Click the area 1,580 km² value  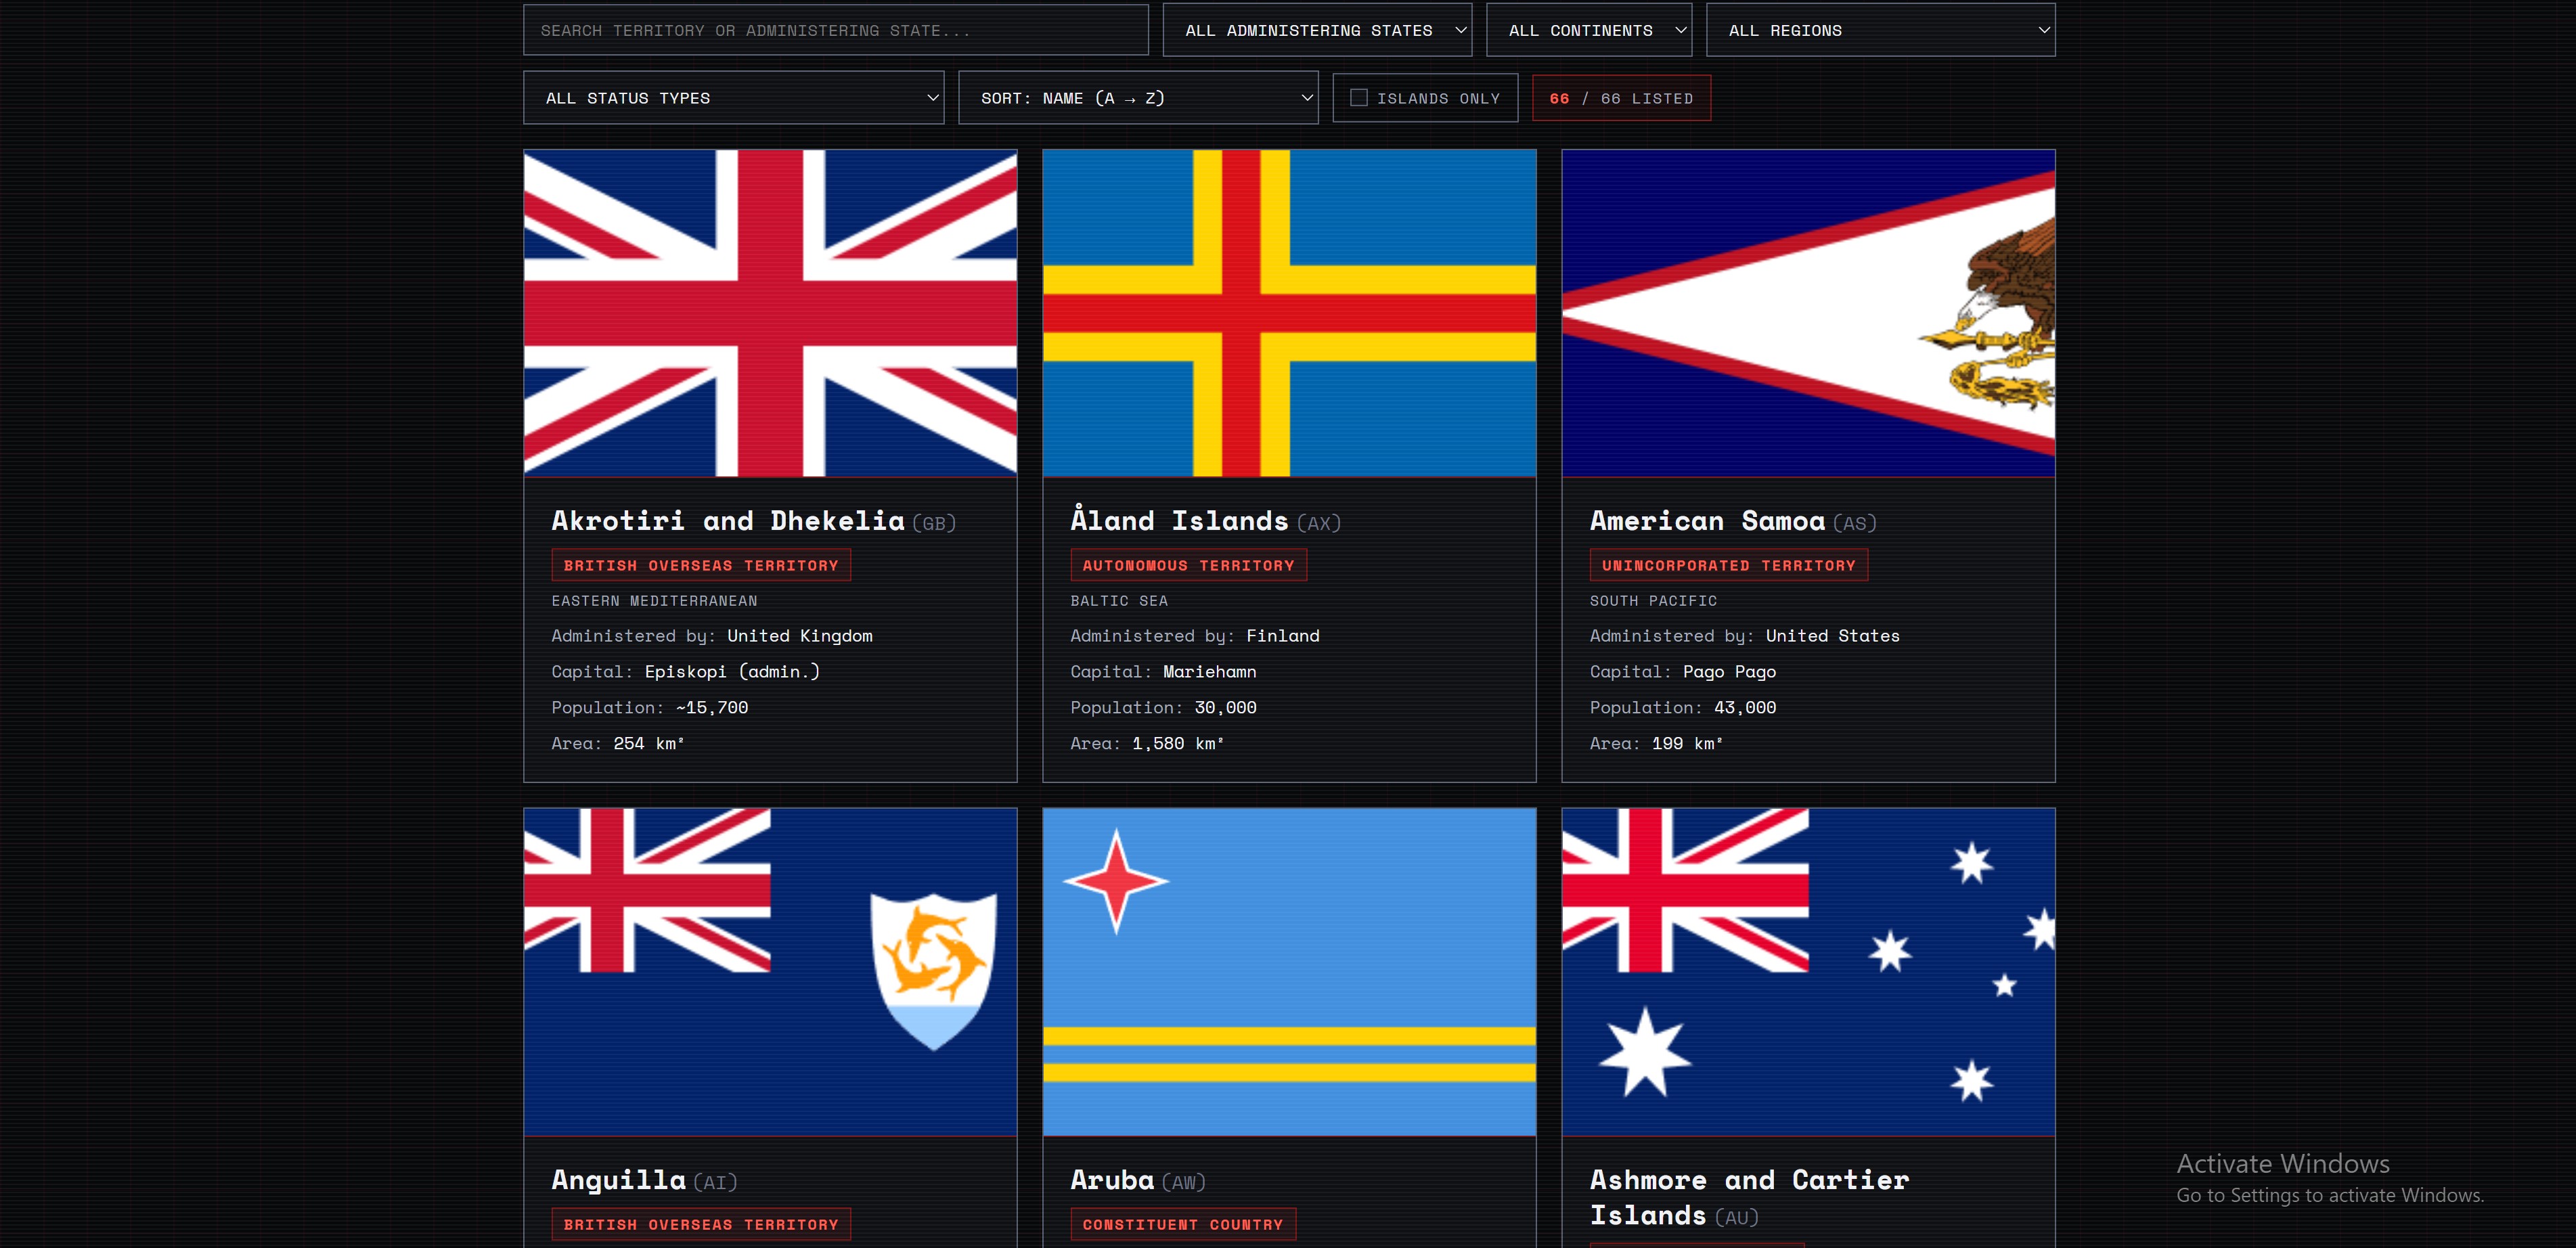tap(1178, 744)
